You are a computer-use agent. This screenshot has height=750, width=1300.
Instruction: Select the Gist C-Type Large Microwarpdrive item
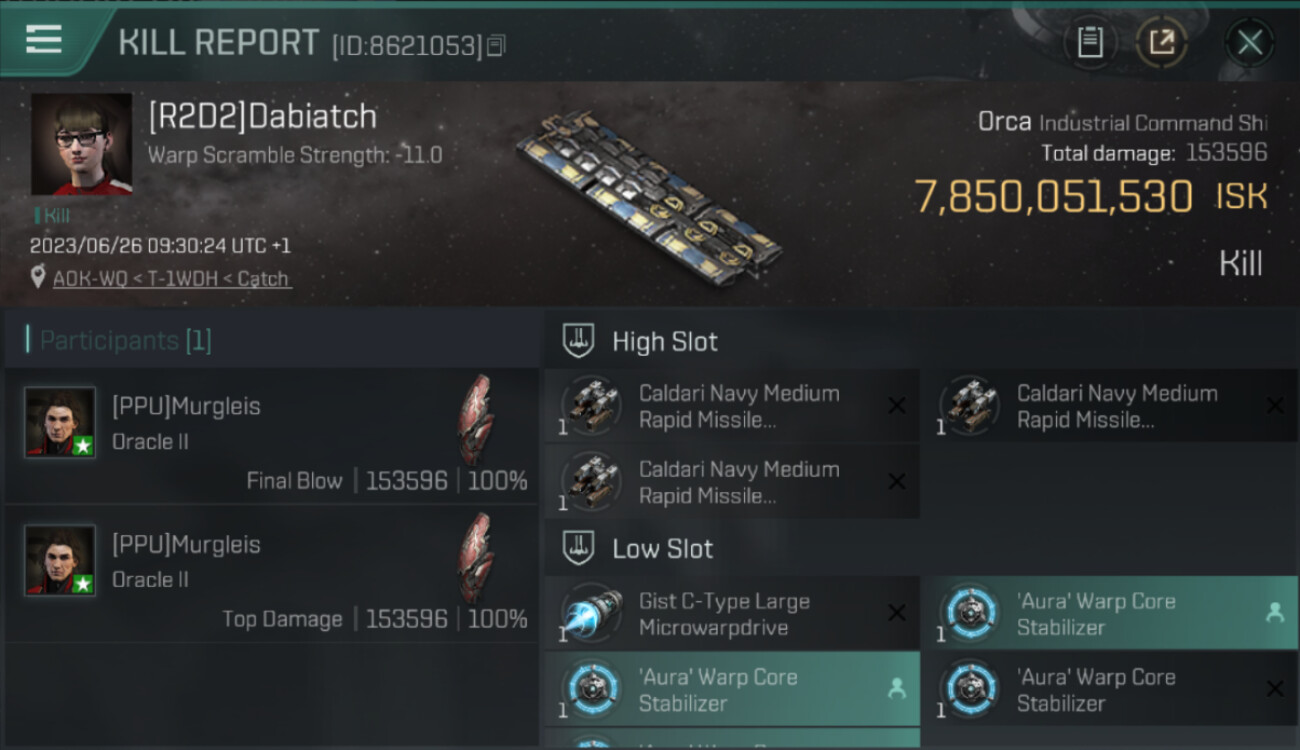point(724,614)
